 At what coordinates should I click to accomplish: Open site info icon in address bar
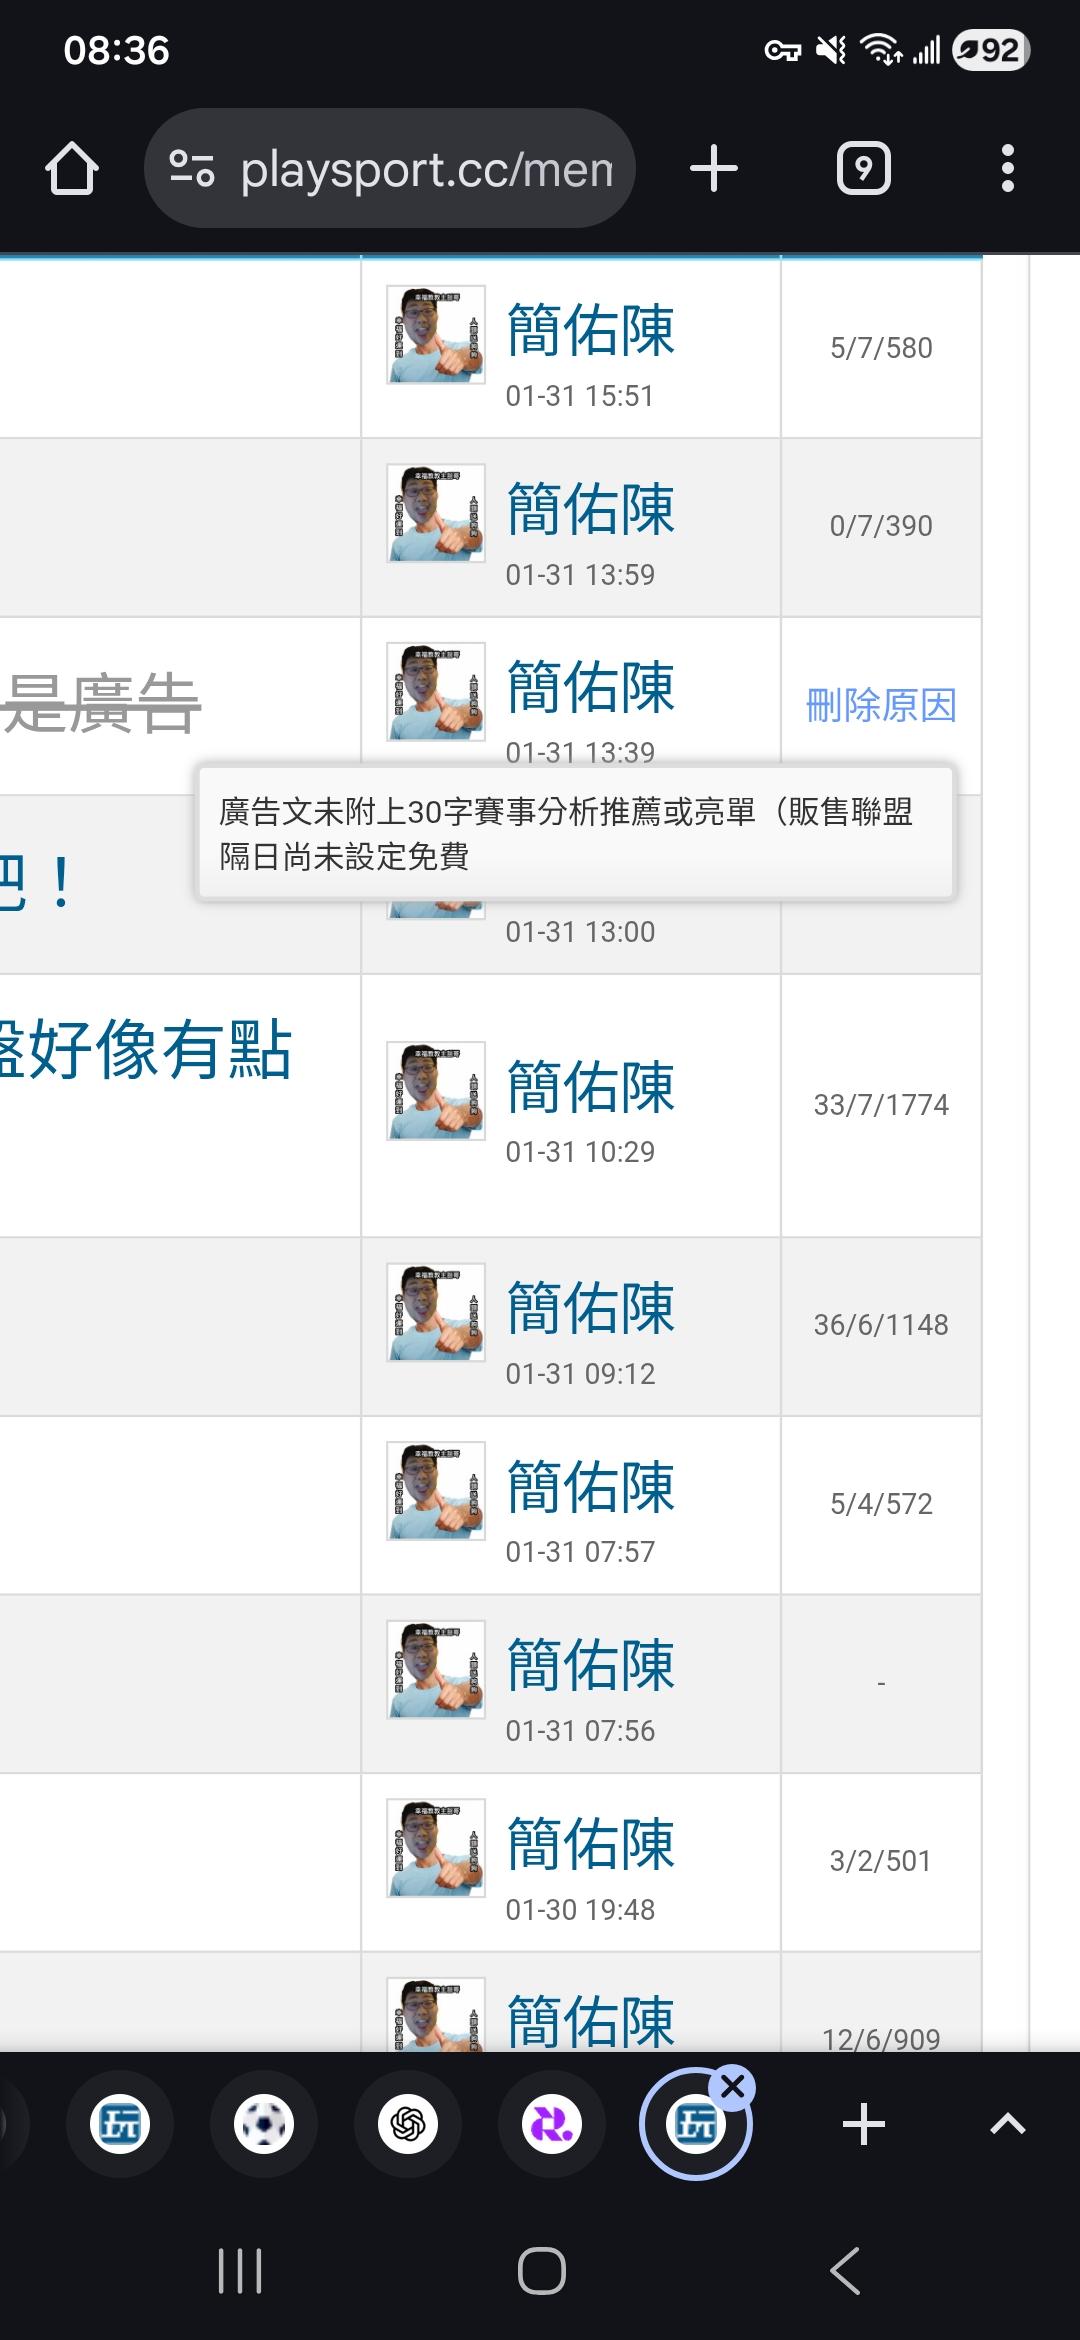192,168
